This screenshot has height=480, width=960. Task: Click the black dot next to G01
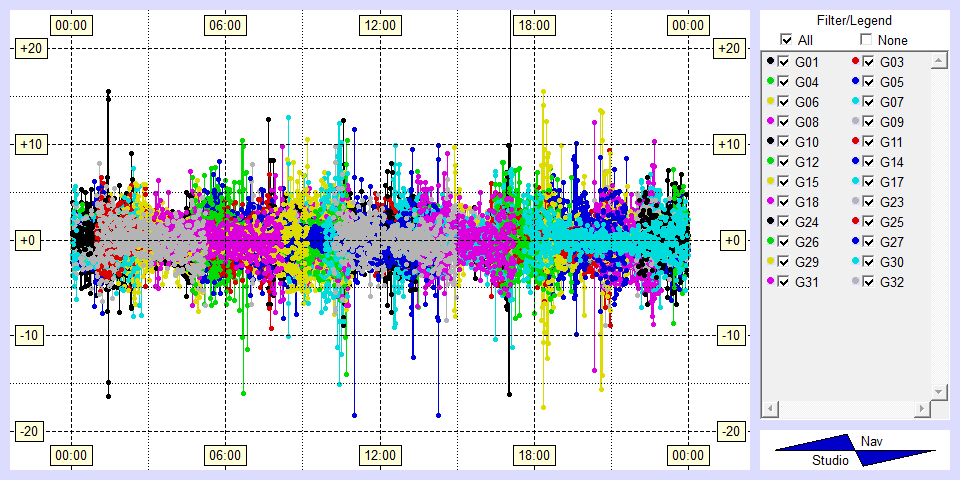tap(770, 62)
